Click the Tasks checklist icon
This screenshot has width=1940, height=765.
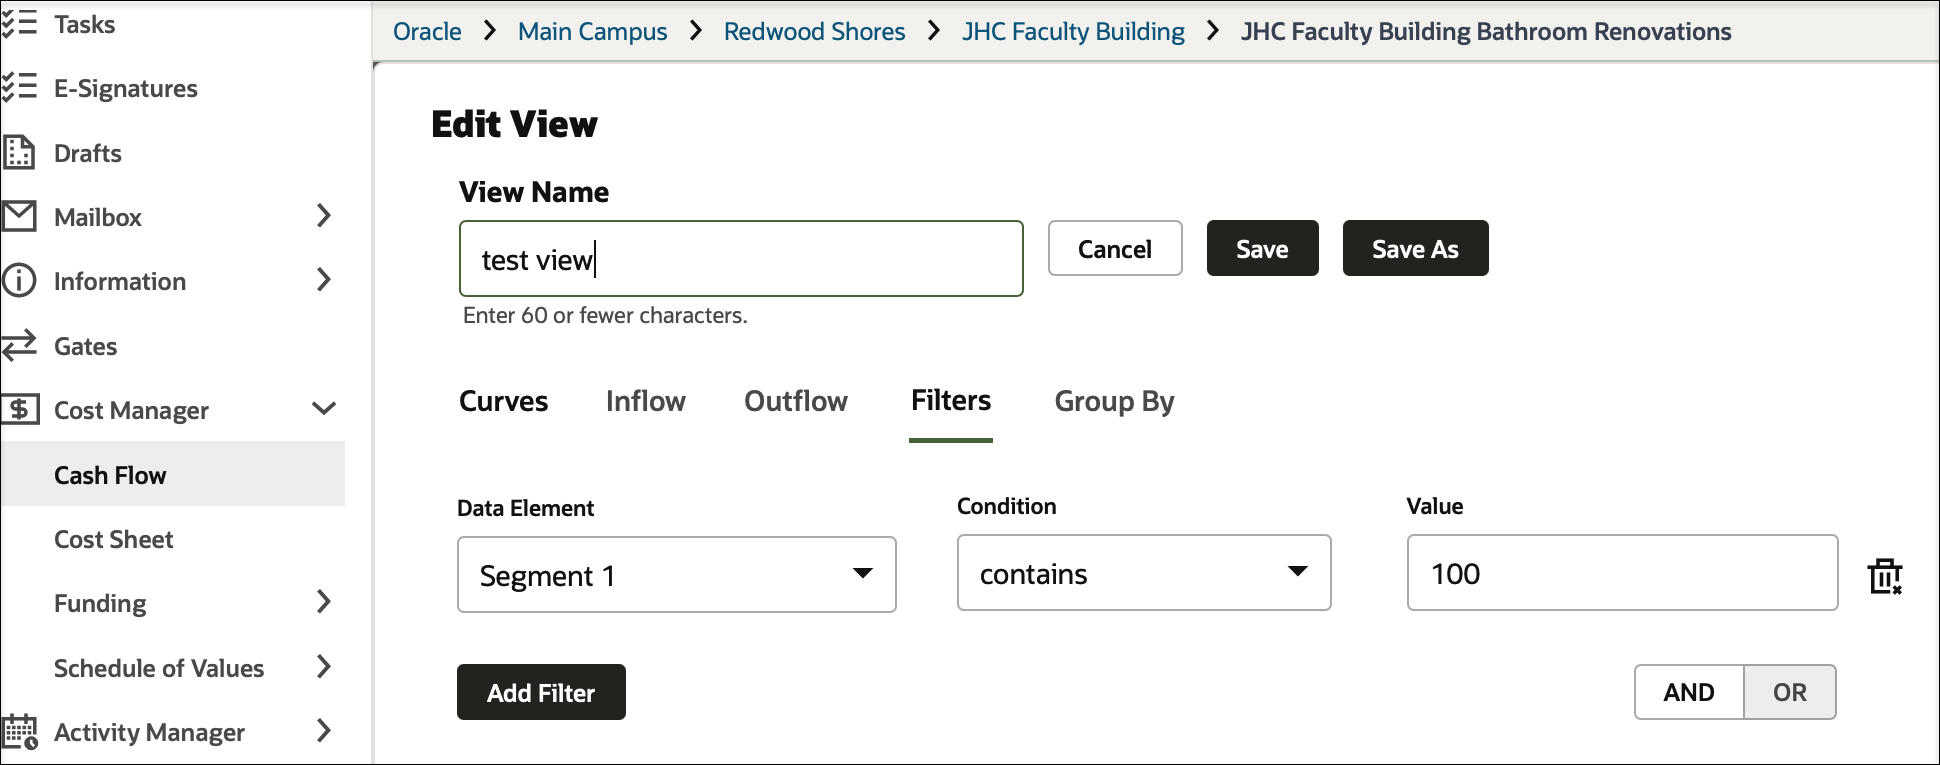(19, 24)
